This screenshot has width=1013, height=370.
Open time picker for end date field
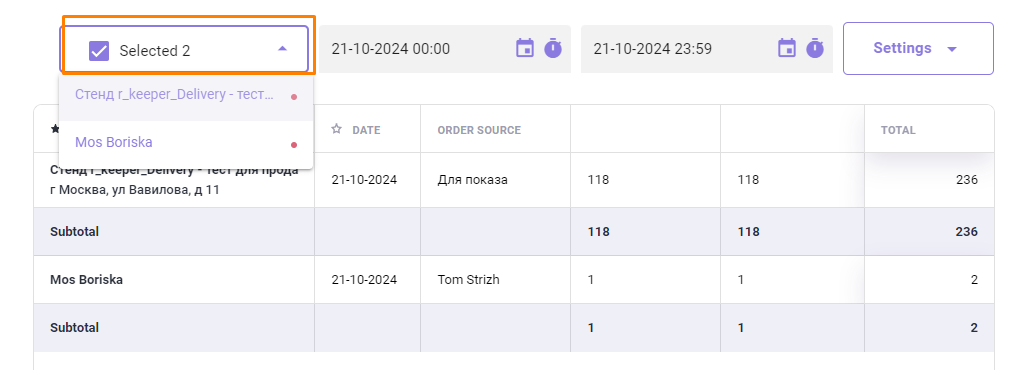pyautogui.click(x=815, y=48)
